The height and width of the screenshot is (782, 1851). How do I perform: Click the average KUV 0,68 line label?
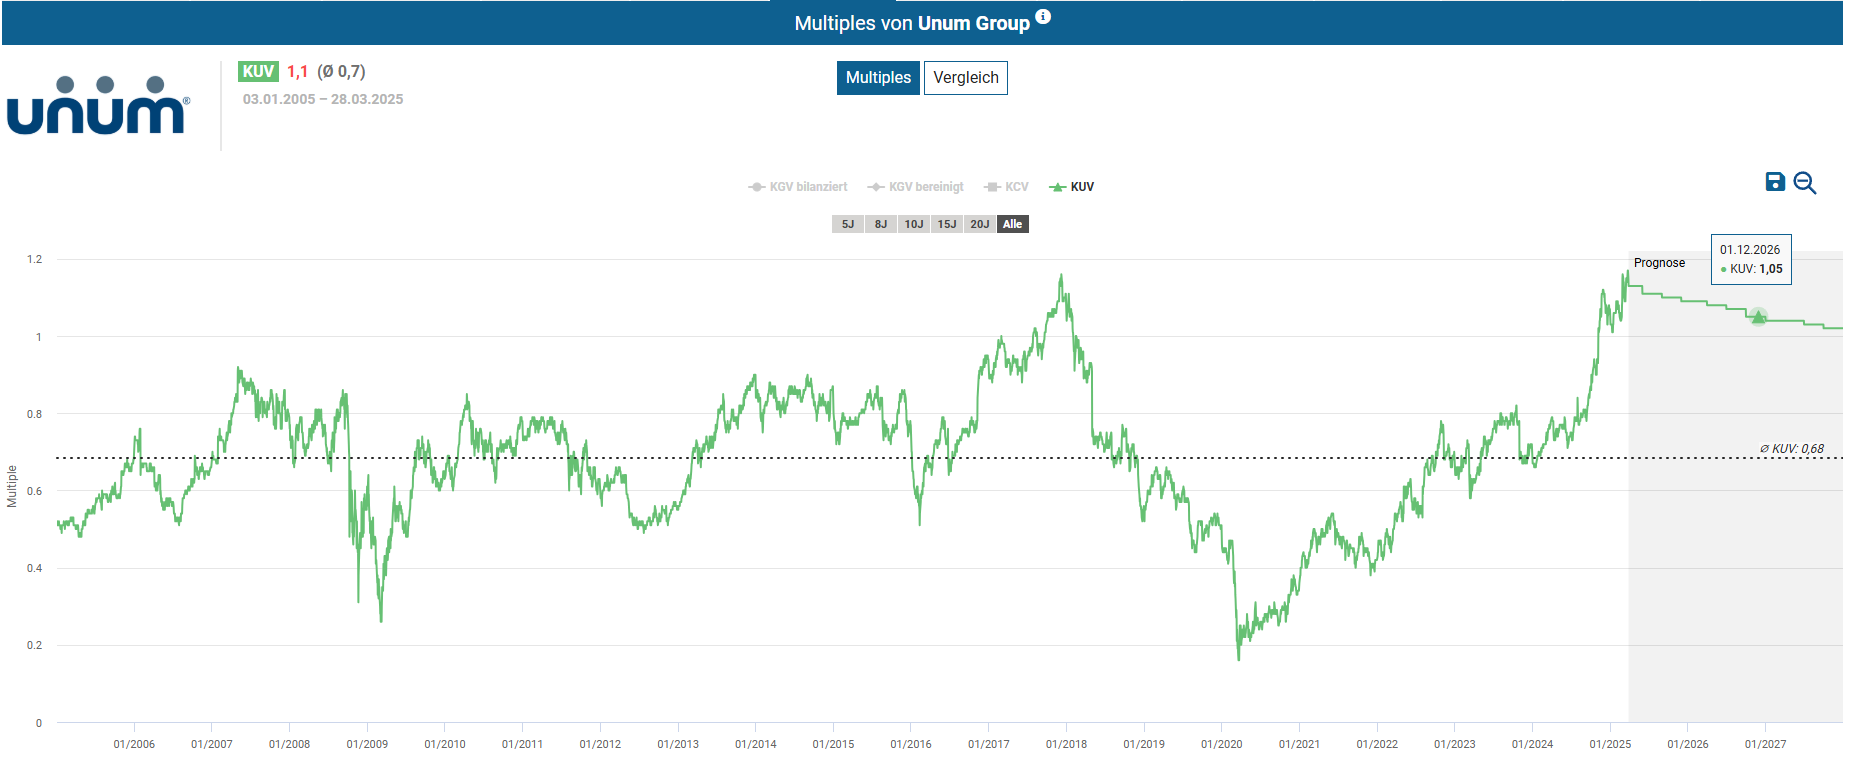coord(1792,449)
